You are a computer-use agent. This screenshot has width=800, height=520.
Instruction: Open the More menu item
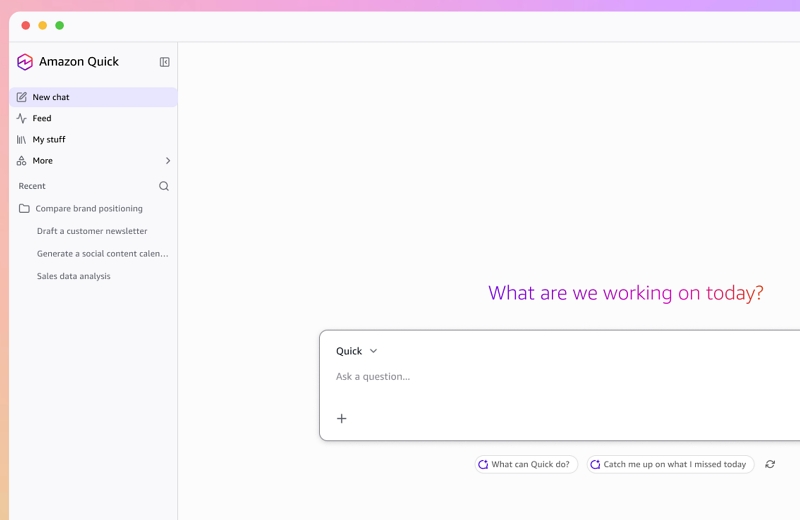[93, 161]
